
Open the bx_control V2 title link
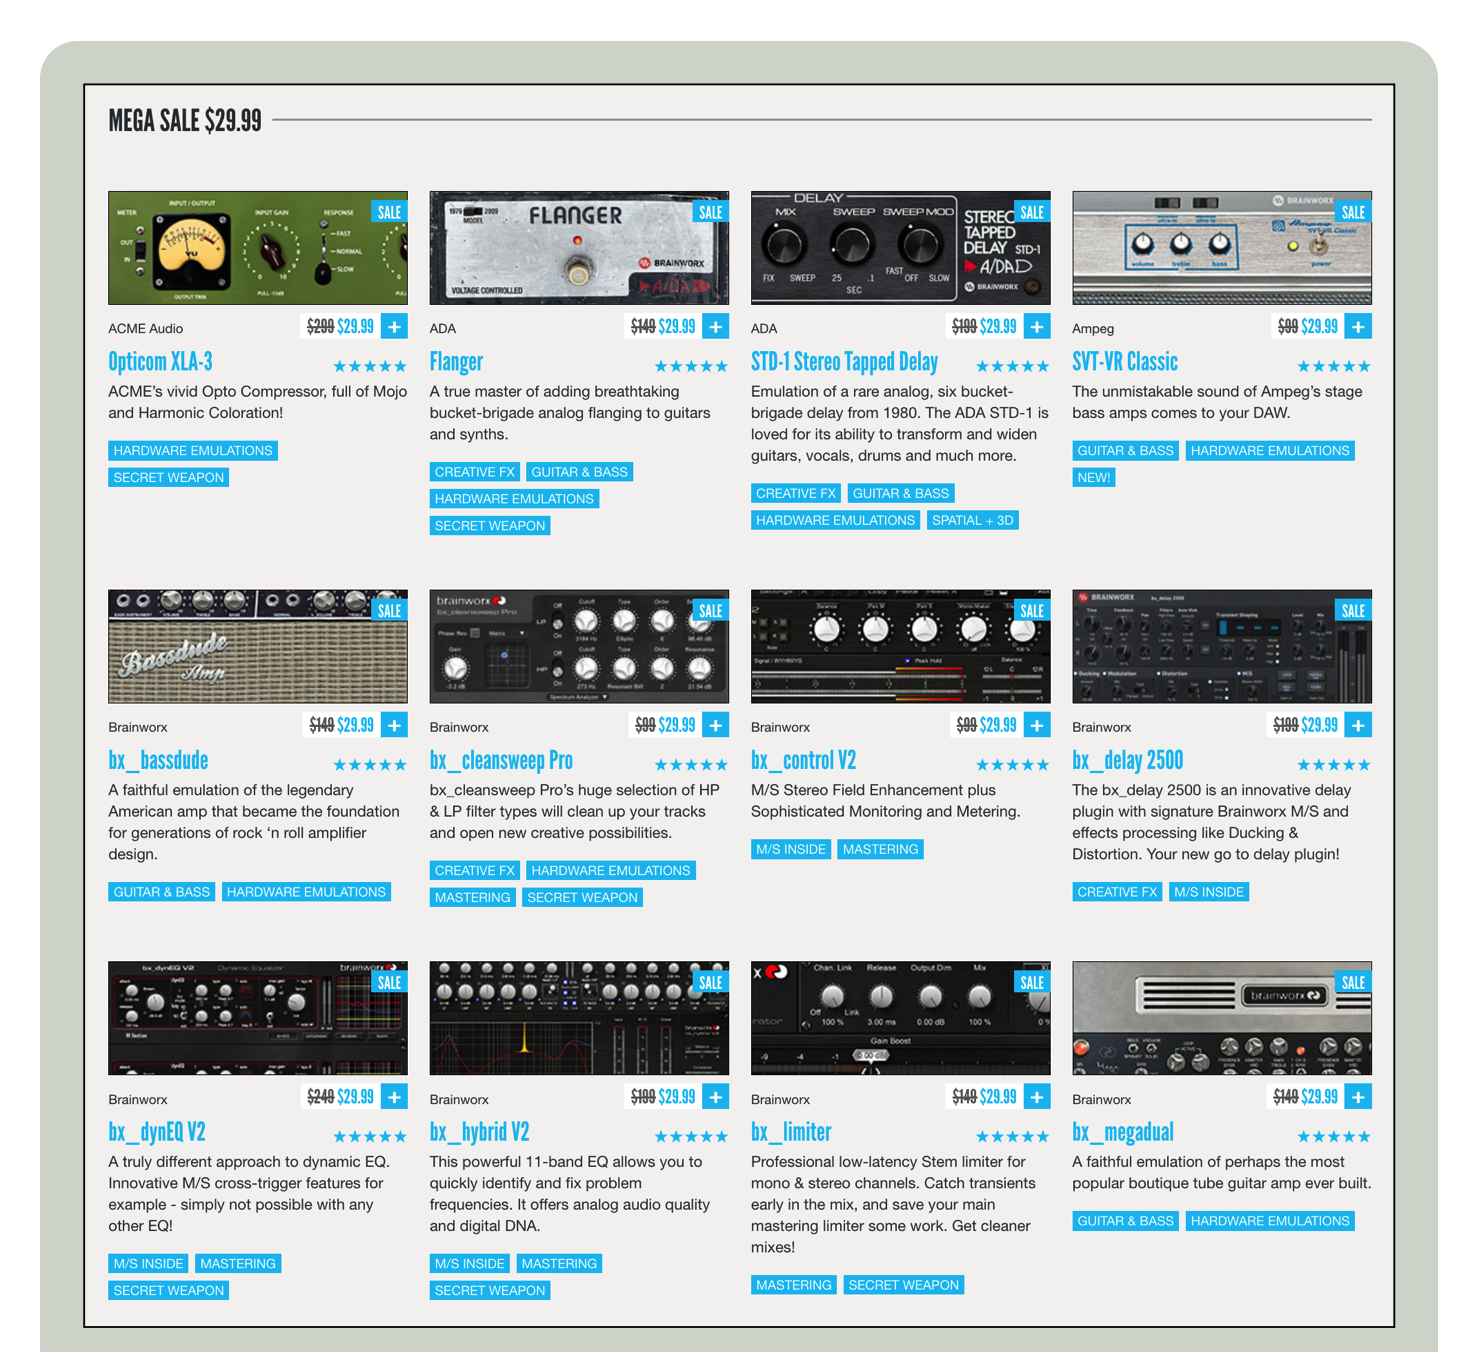803,761
